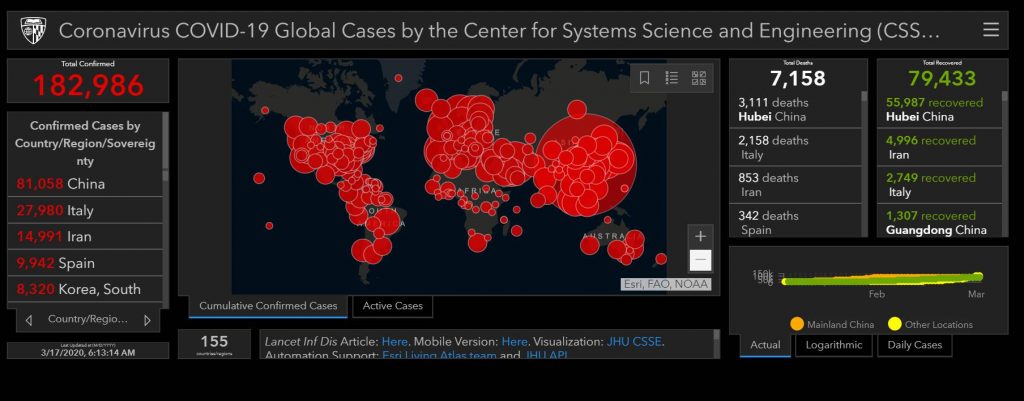Click Hubei China 55,987 recovered entry
This screenshot has height=401, width=1024.
pos(939,110)
